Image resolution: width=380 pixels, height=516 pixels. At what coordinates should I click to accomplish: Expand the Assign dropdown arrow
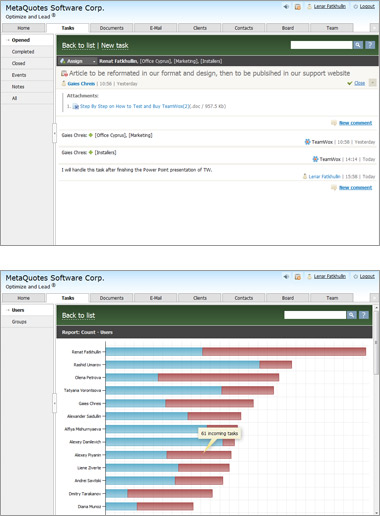94,61
